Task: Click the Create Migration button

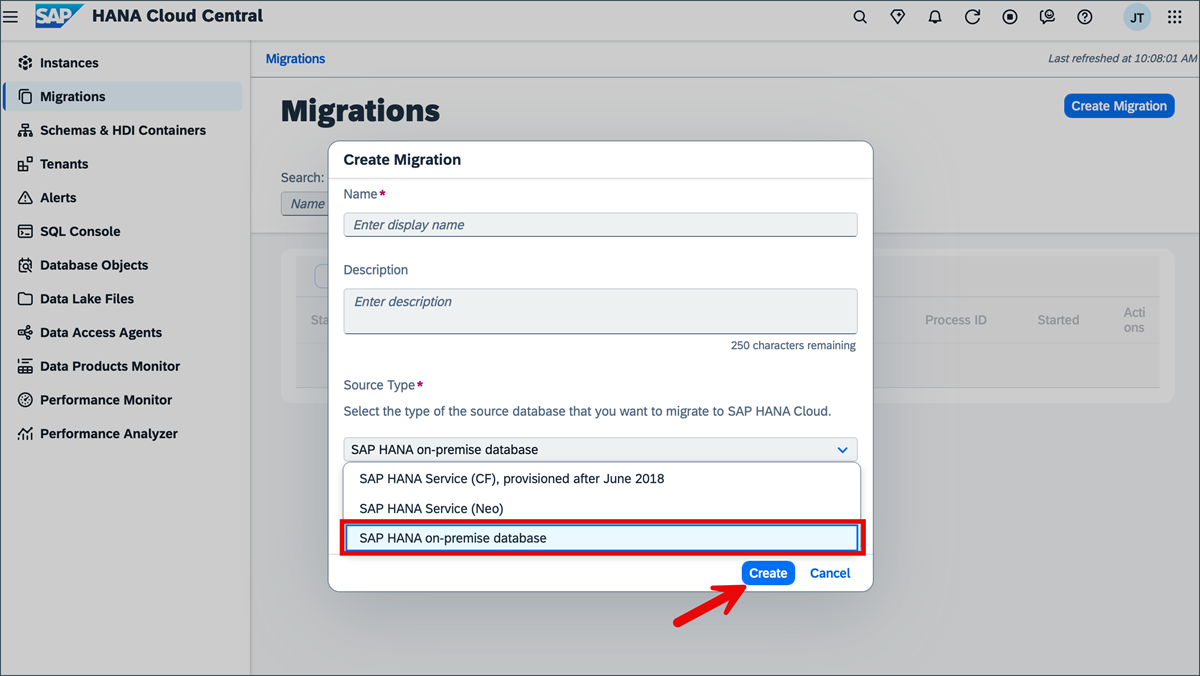Action: (x=1119, y=106)
